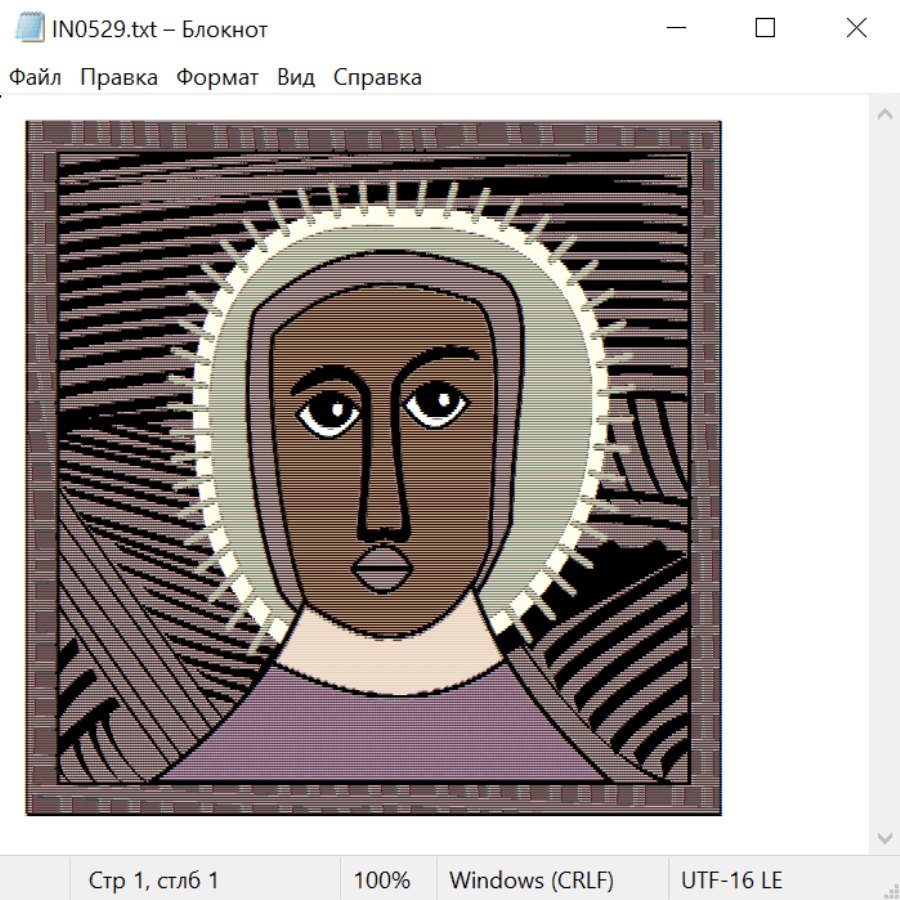Click the 100% zoom level in status bar
Image resolution: width=900 pixels, height=900 pixels.
tap(382, 880)
